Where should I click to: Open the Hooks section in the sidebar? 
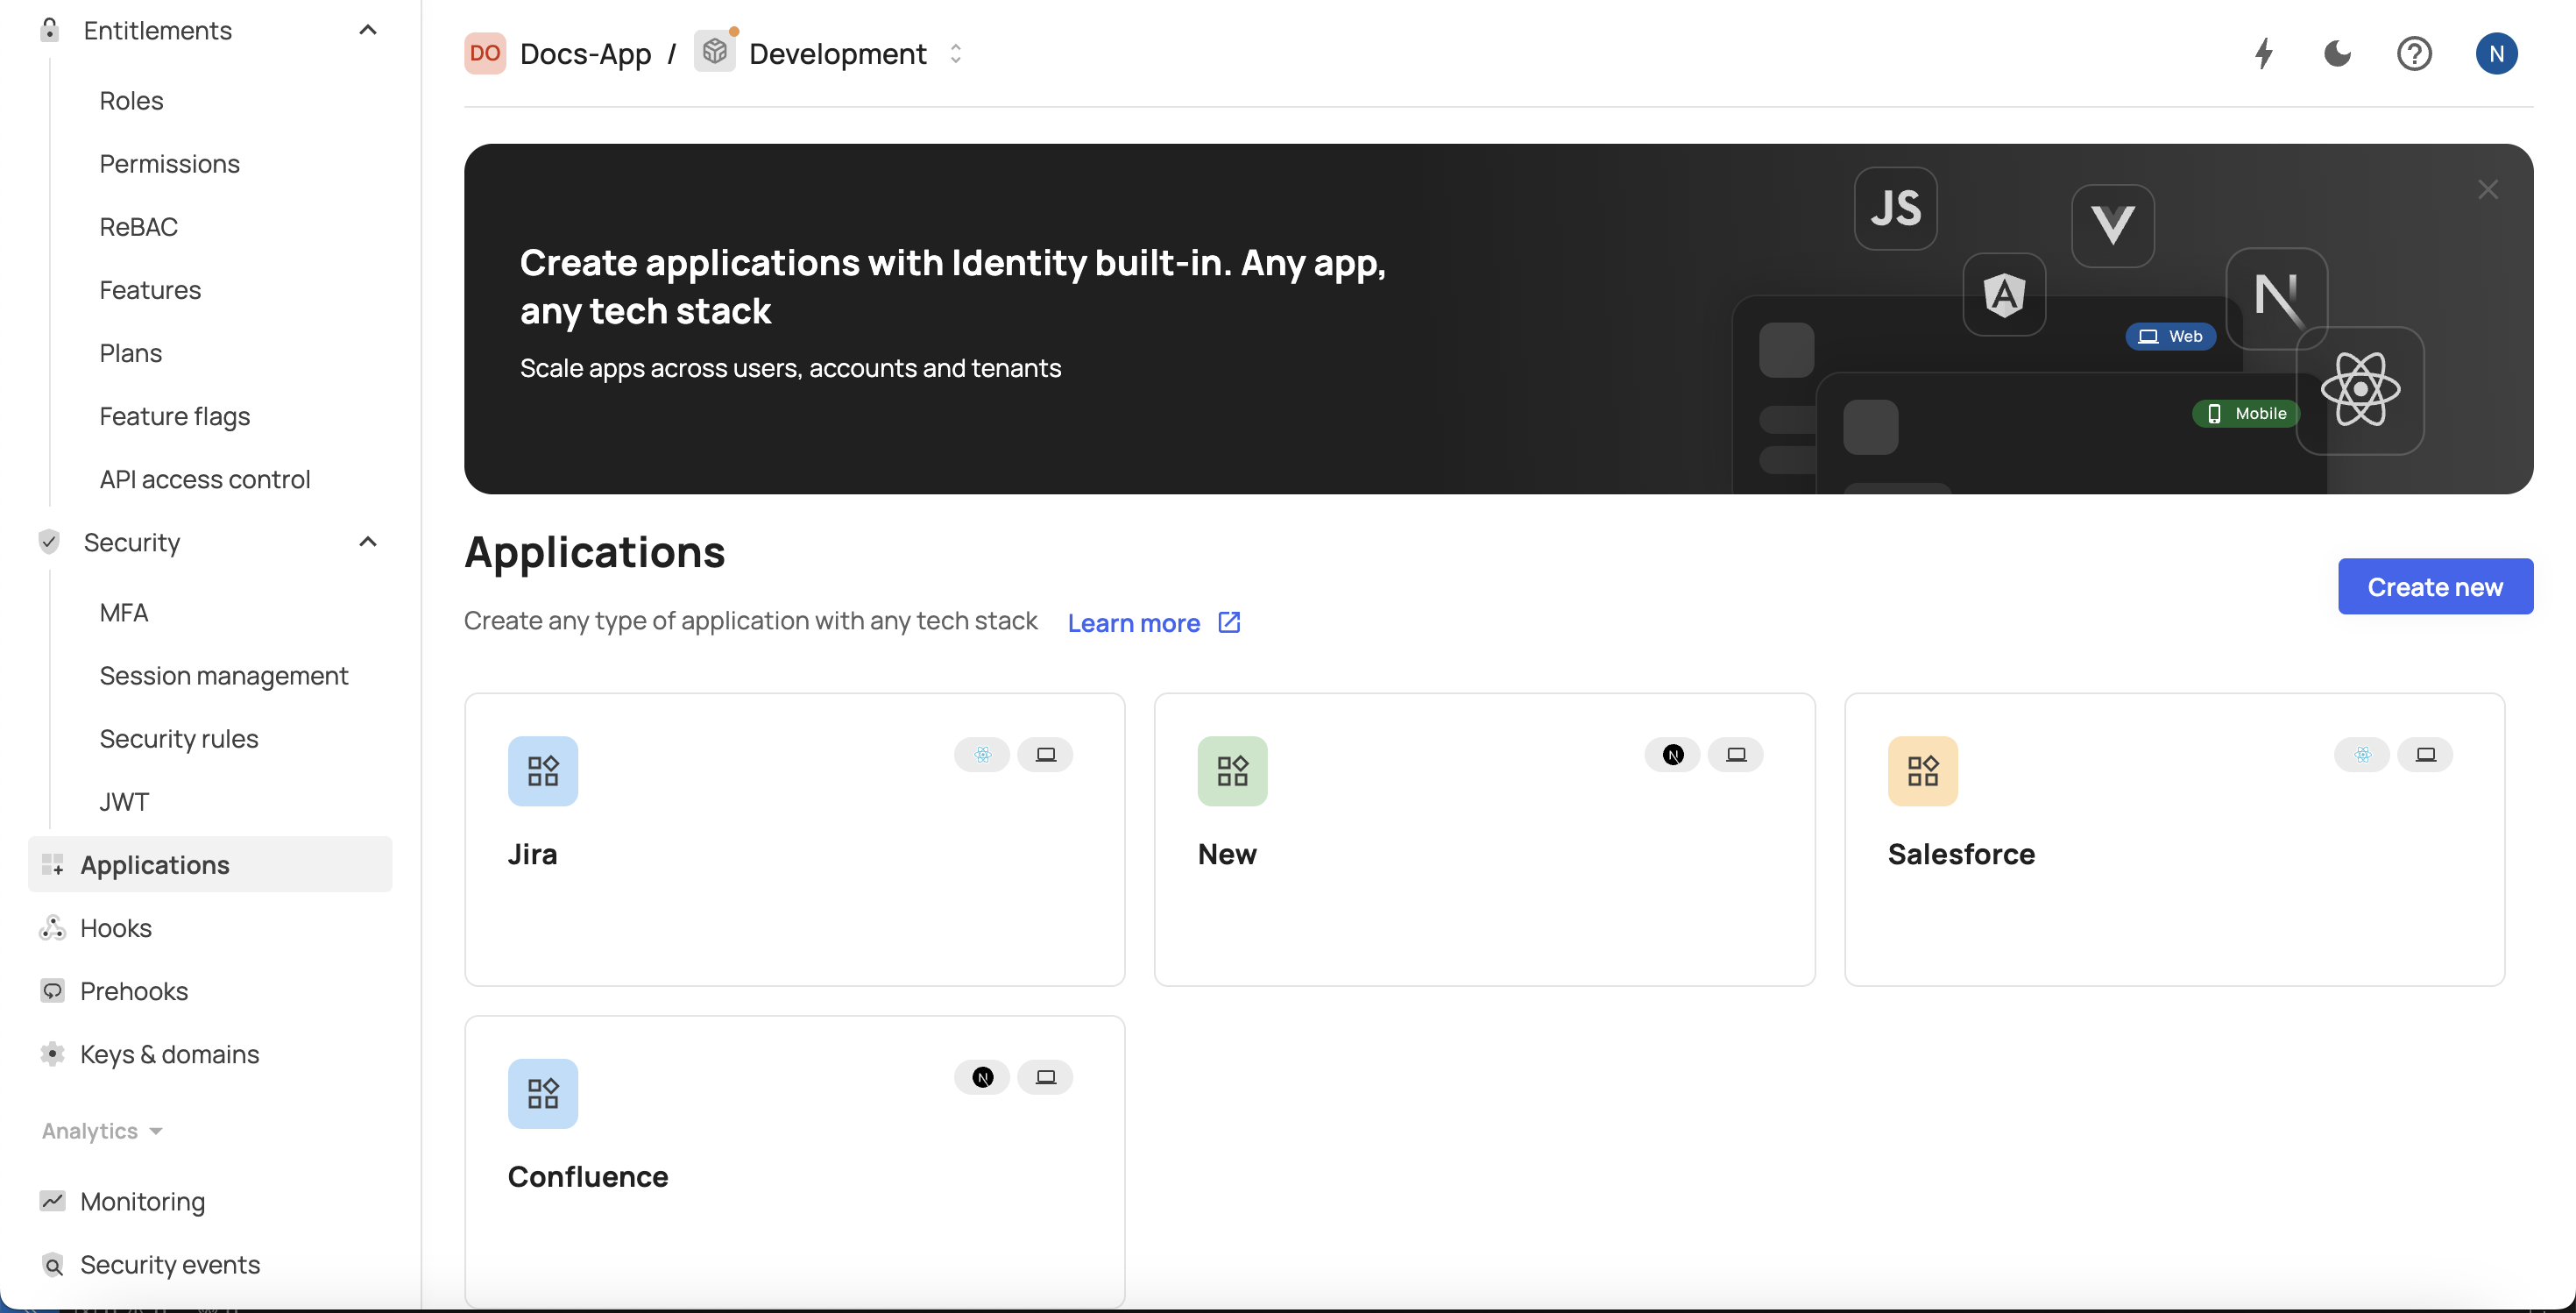(117, 927)
